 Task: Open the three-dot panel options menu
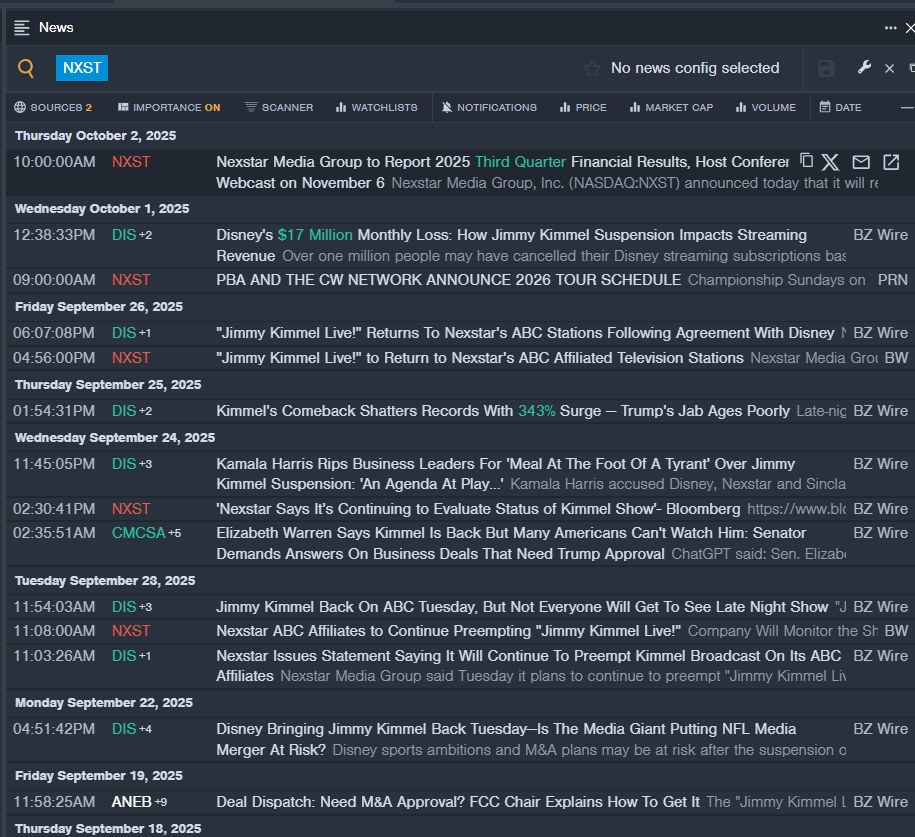(890, 28)
